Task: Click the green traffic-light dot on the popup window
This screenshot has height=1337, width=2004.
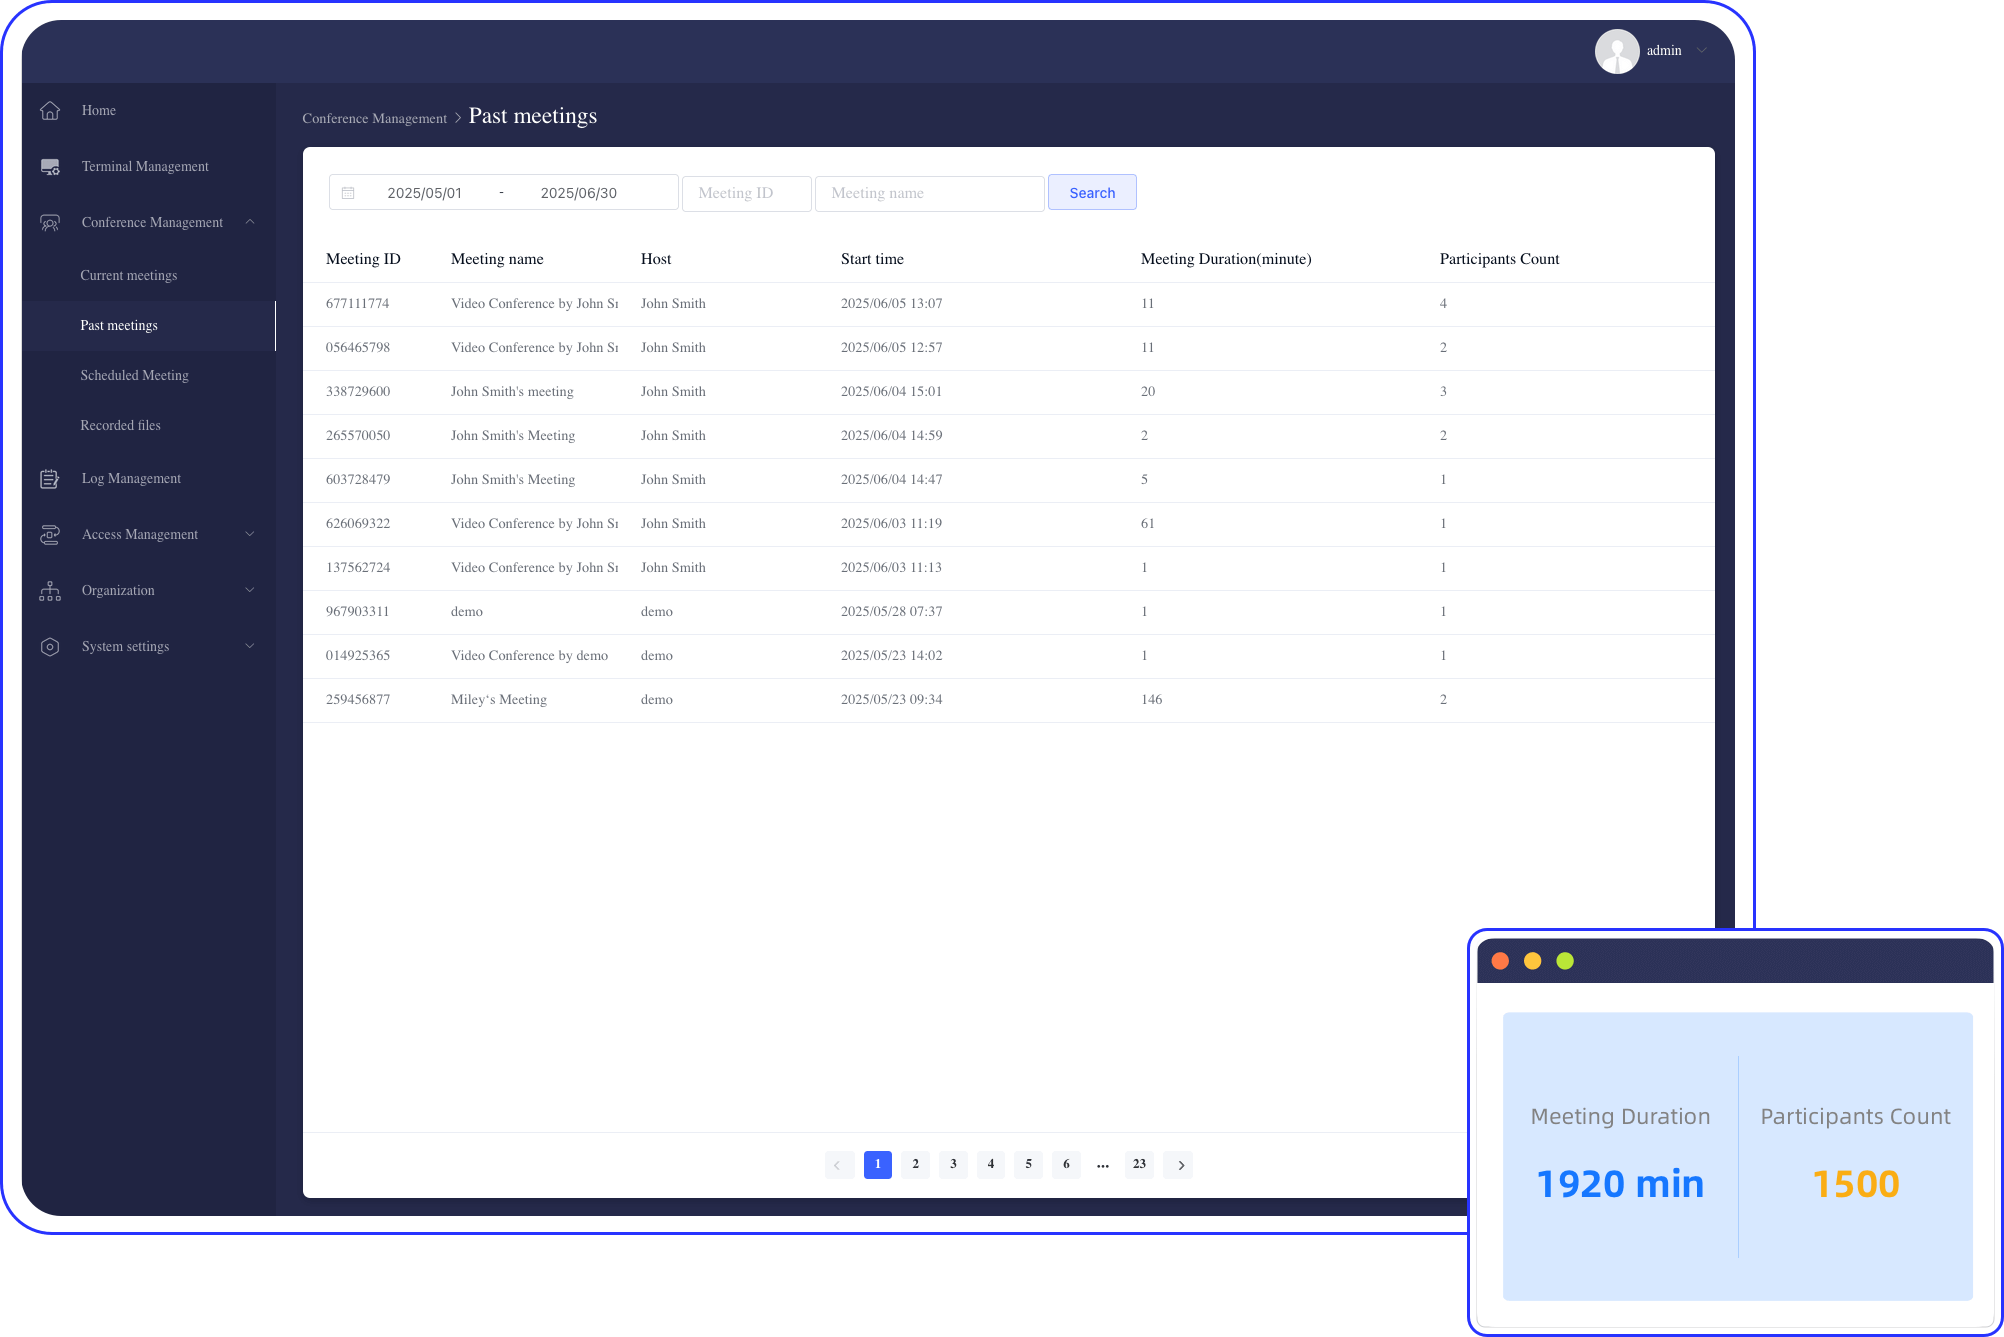Action: (1564, 960)
